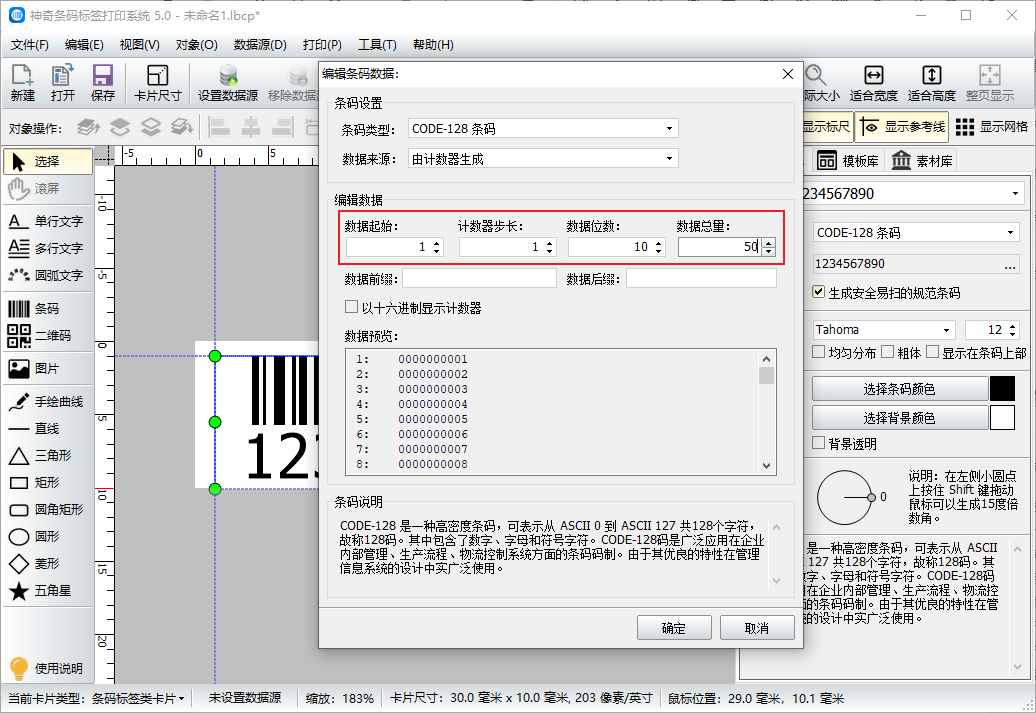Click 设置数据源 toolbar icon
Image resolution: width=1036 pixels, height=713 pixels.
228,83
